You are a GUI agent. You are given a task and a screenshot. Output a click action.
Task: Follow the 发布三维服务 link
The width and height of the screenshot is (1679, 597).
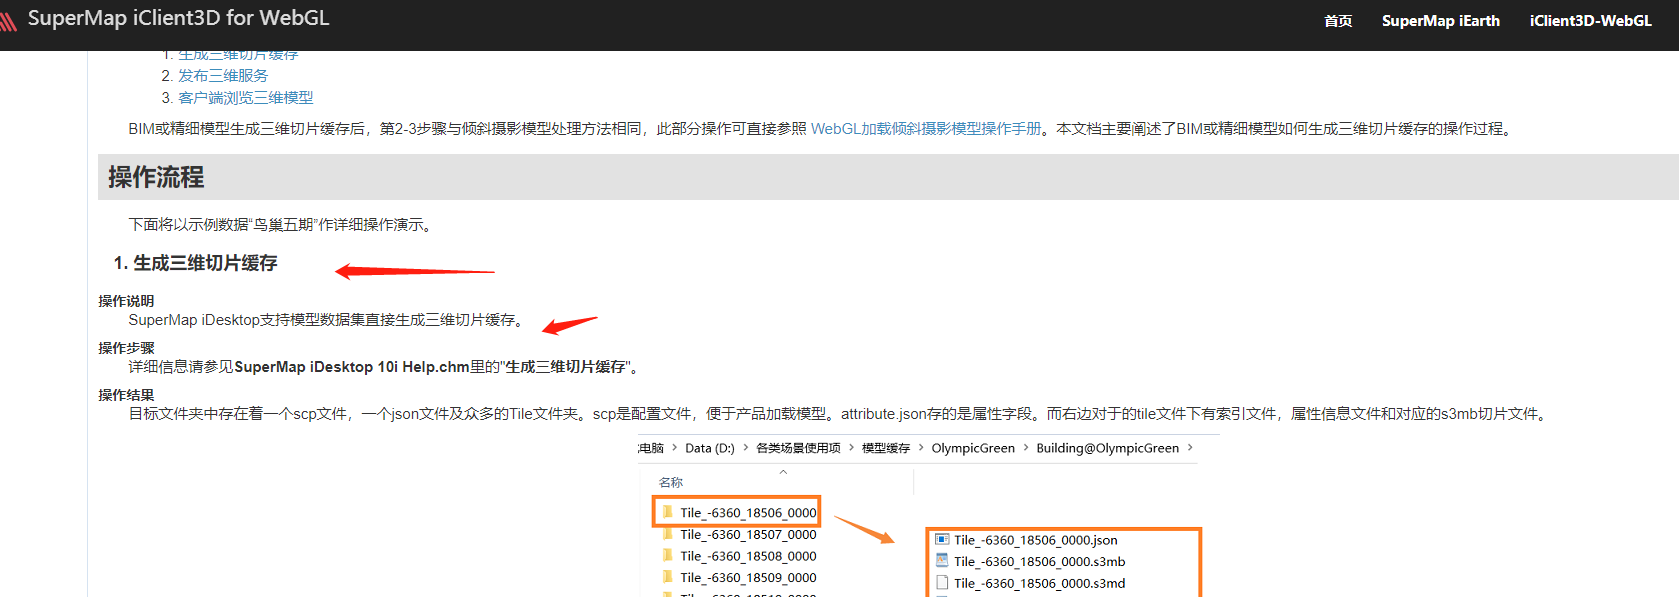point(223,76)
